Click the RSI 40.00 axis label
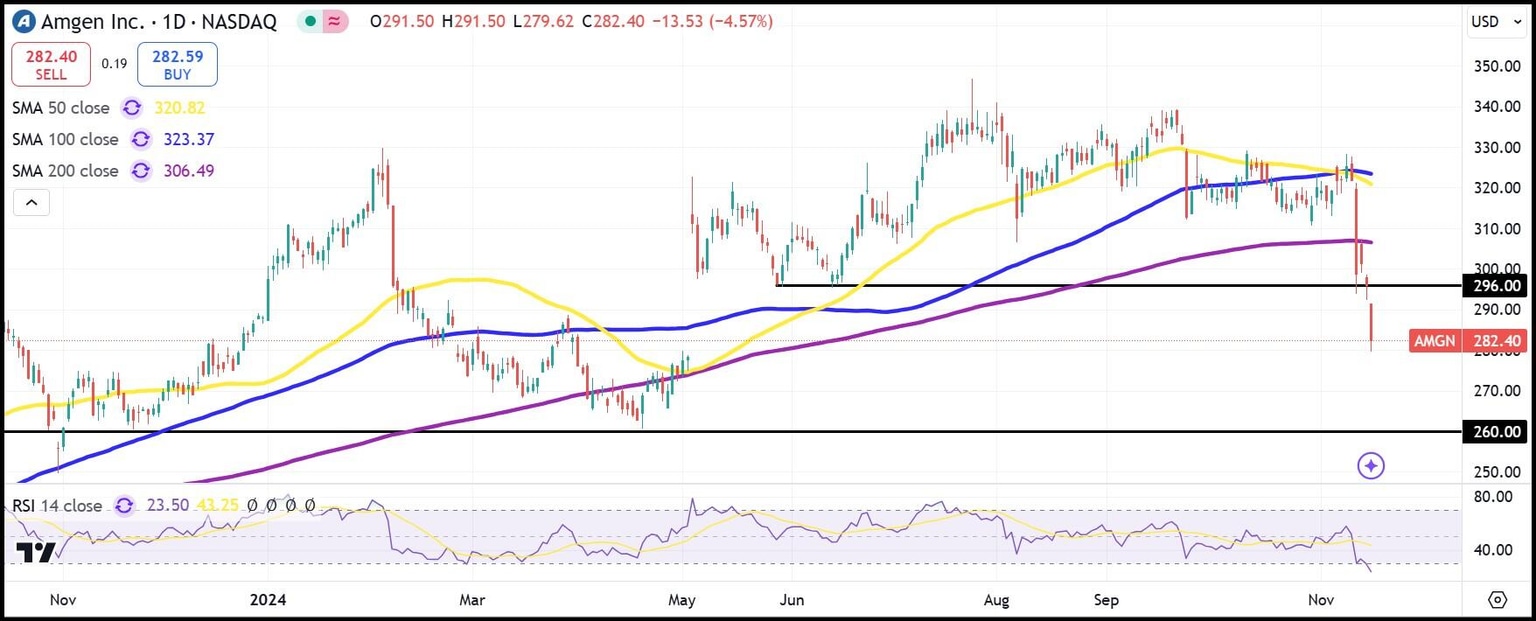1536x621 pixels. (x=1495, y=550)
